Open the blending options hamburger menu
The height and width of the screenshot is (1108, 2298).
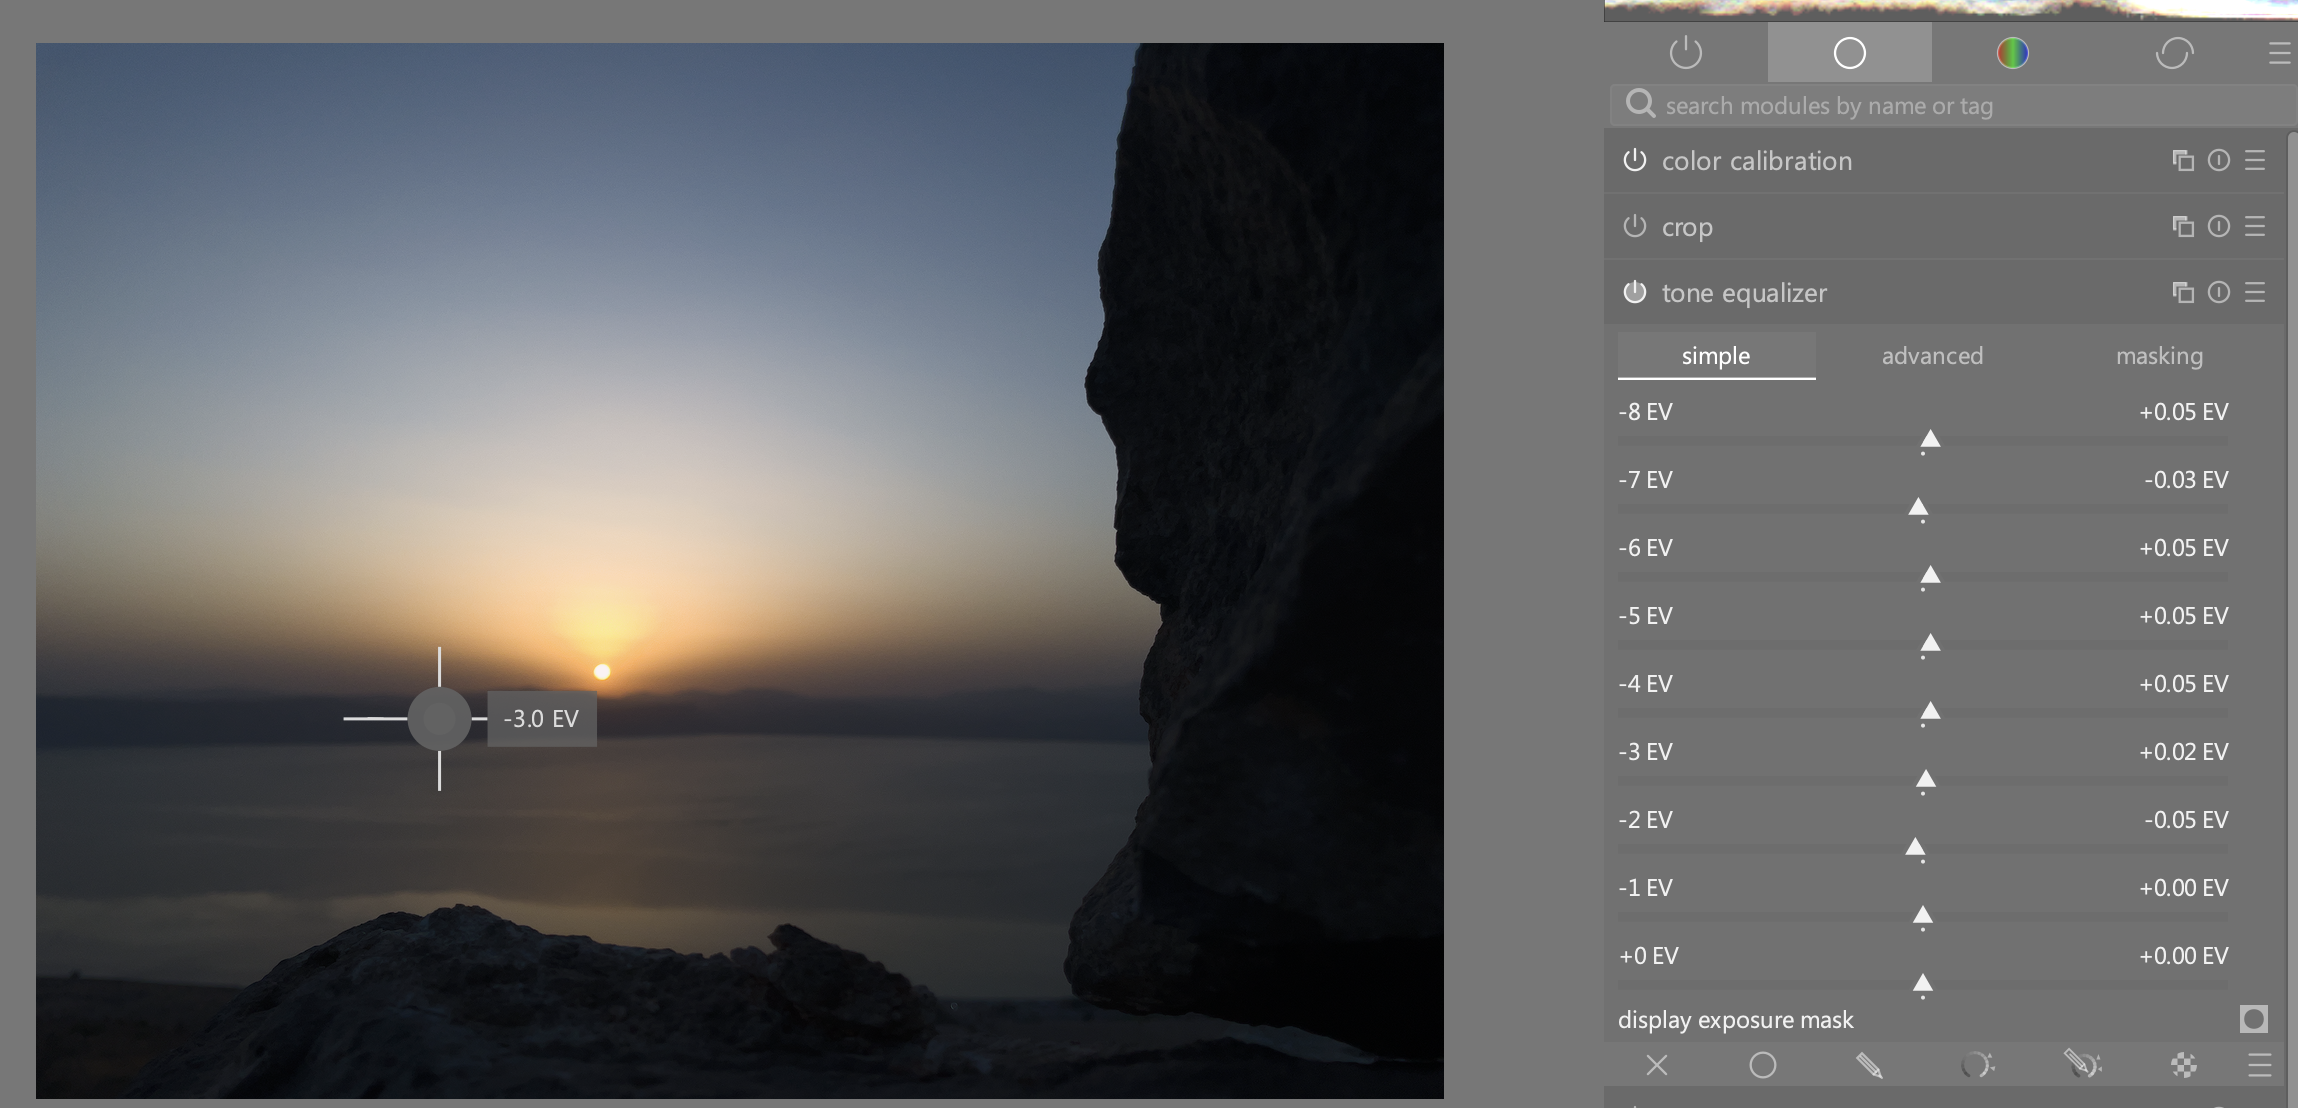point(2259,1065)
